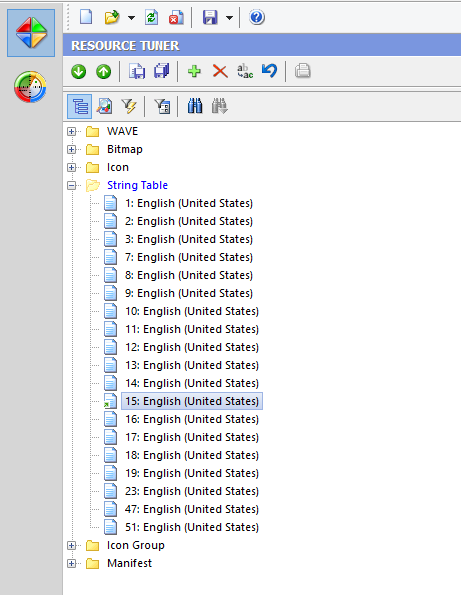This screenshot has width=461, height=595.
Task: Open Help with the question mark icon
Action: point(257,17)
